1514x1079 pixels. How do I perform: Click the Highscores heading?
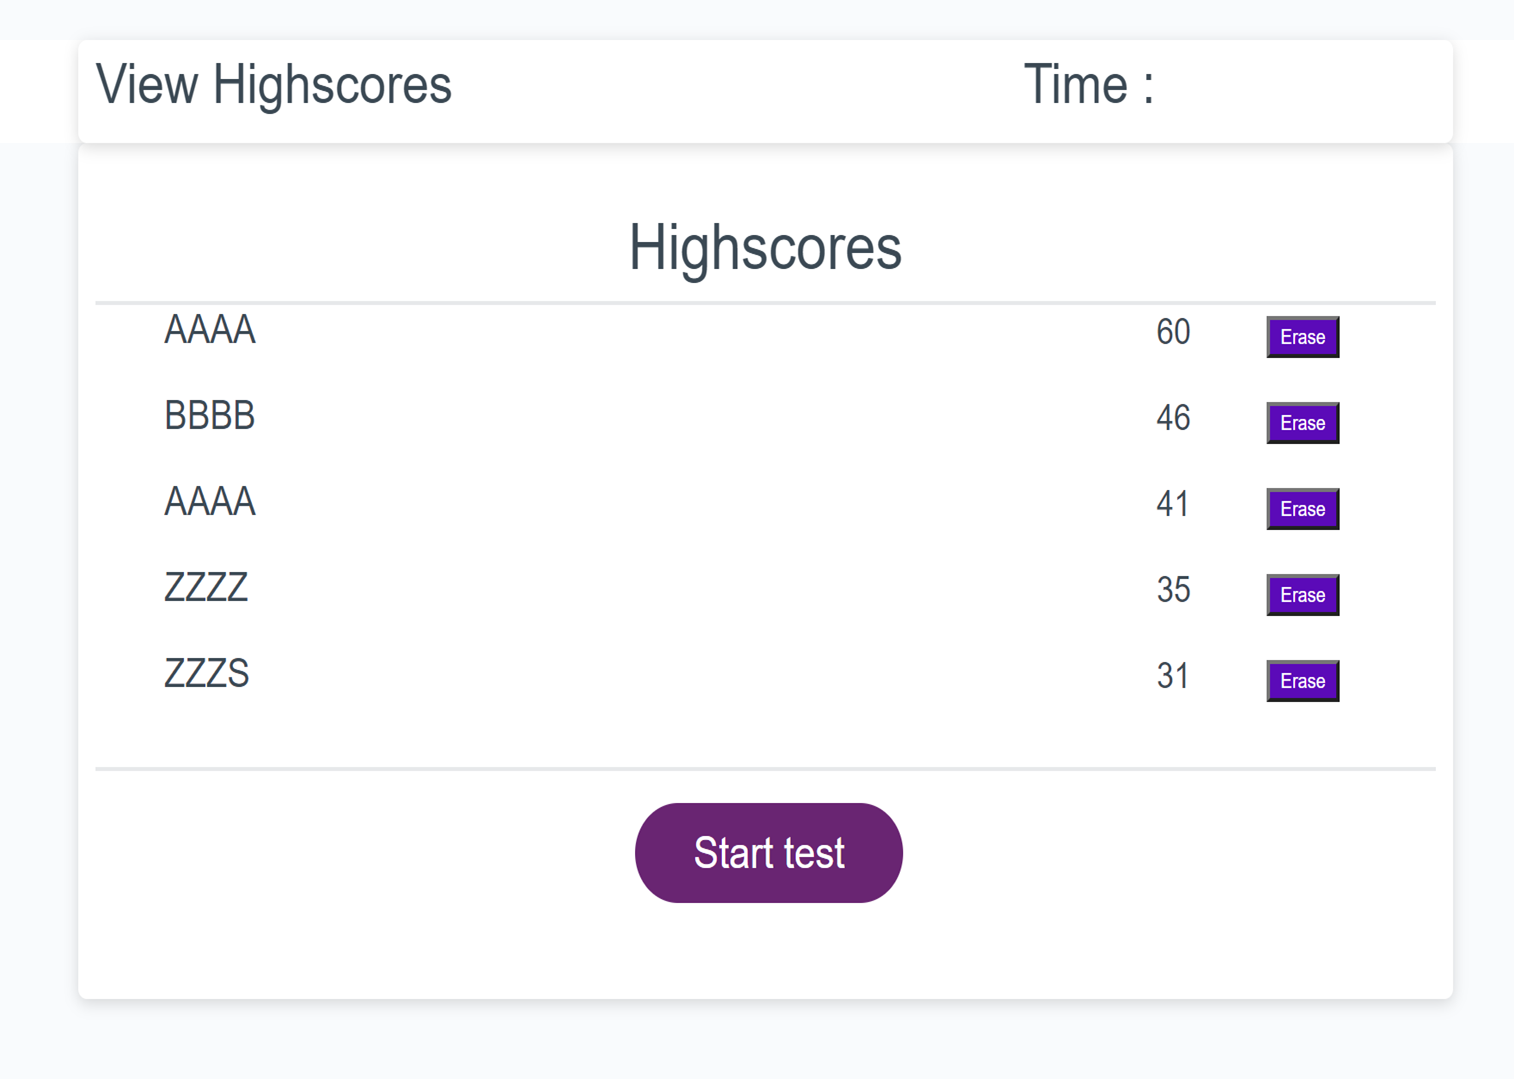click(x=765, y=247)
